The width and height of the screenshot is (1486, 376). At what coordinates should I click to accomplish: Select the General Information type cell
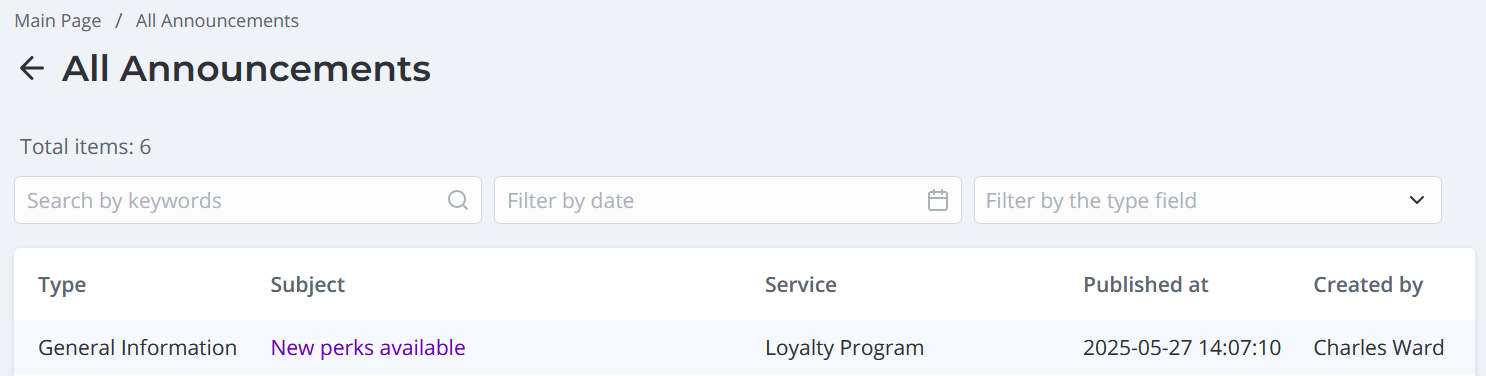138,348
